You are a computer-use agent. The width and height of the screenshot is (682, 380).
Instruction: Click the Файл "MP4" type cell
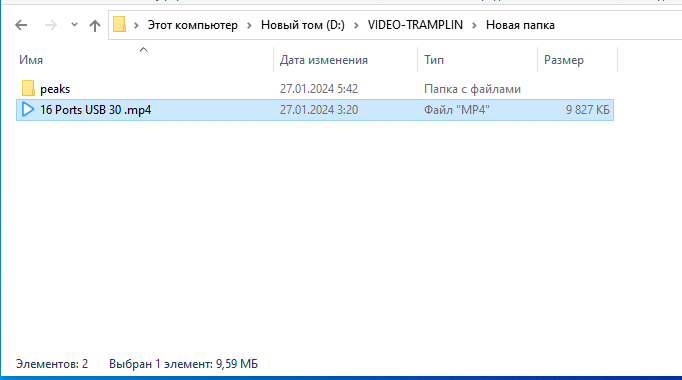[x=457, y=110]
